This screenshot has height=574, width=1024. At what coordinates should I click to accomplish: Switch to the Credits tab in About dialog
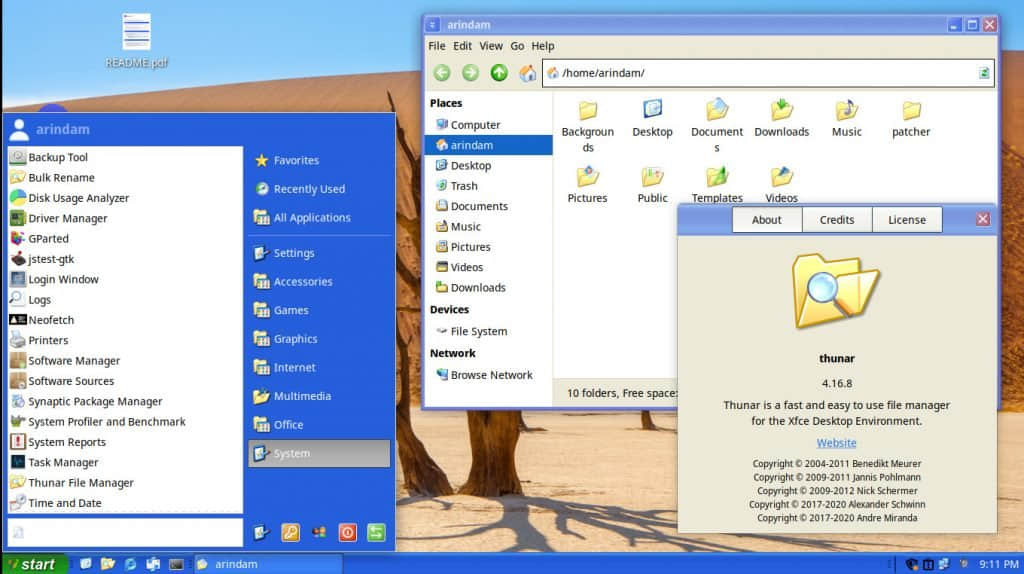(x=837, y=219)
